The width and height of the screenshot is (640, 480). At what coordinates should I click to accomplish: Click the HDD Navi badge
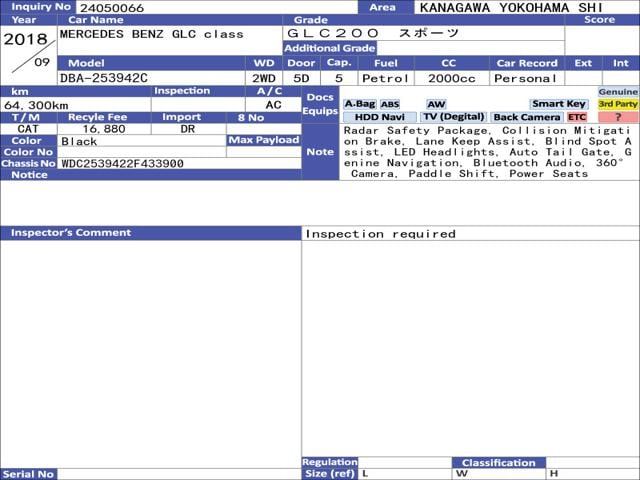(x=380, y=117)
